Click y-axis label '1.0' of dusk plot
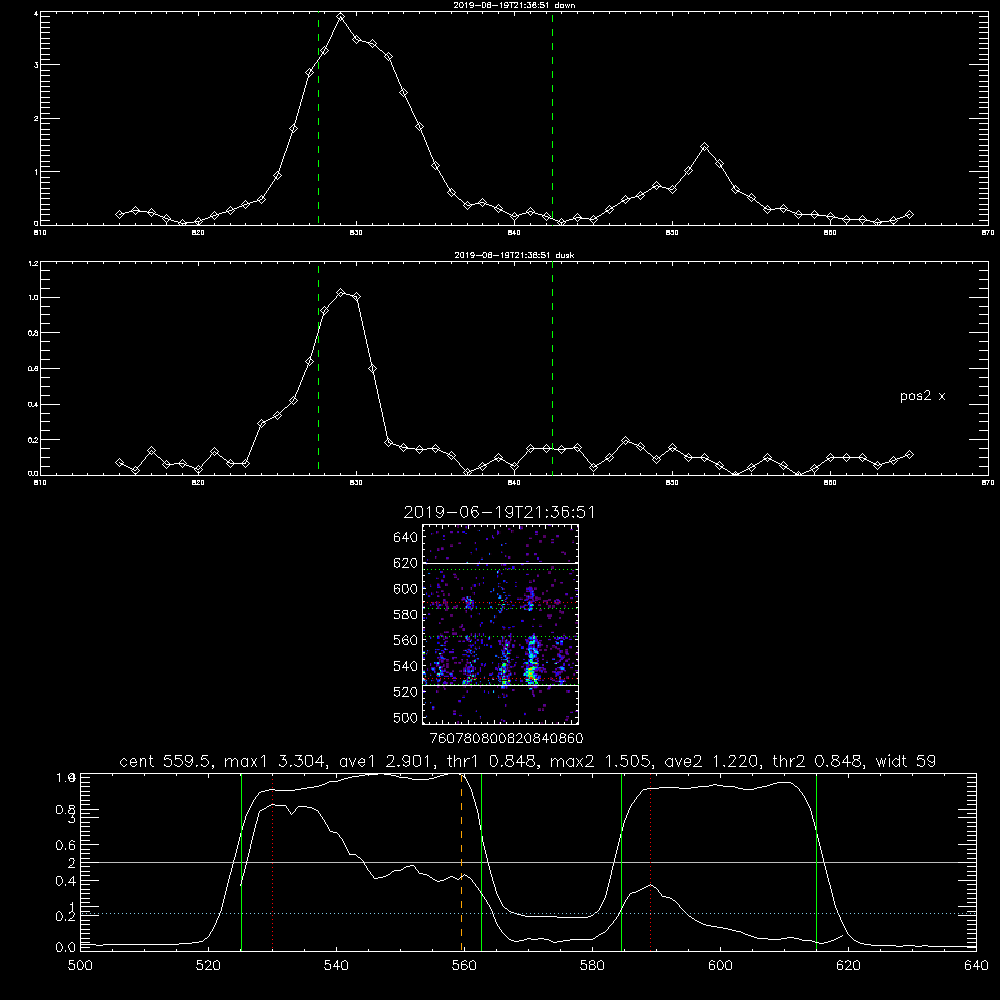This screenshot has height=1000, width=1000. [34, 298]
